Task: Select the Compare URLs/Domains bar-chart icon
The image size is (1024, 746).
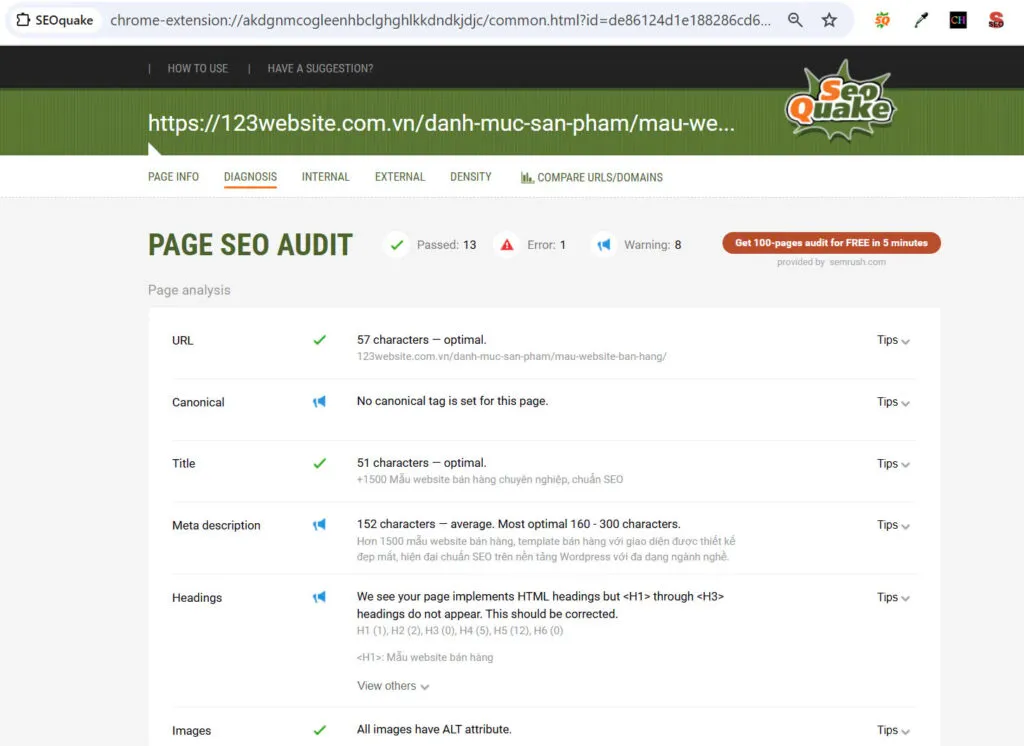Action: (527, 177)
